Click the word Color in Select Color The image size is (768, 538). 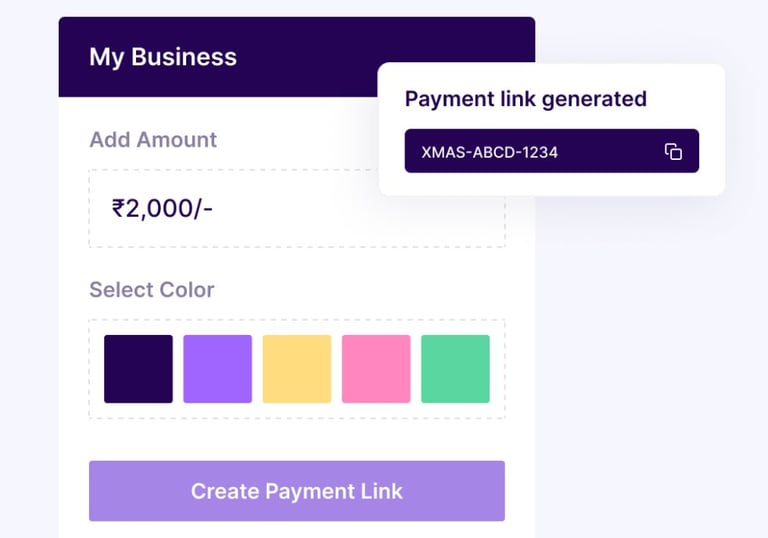click(x=187, y=290)
